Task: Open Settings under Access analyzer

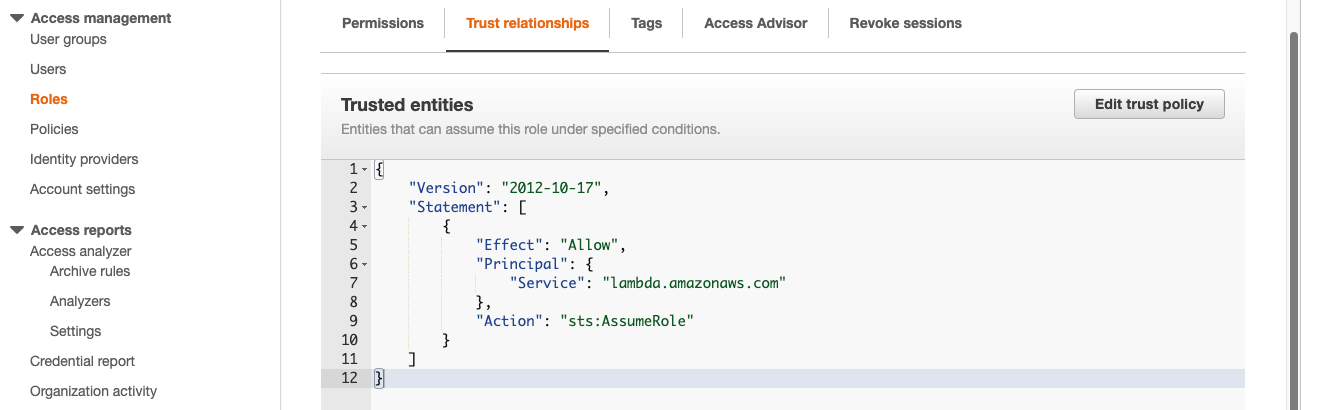Action: (x=76, y=331)
